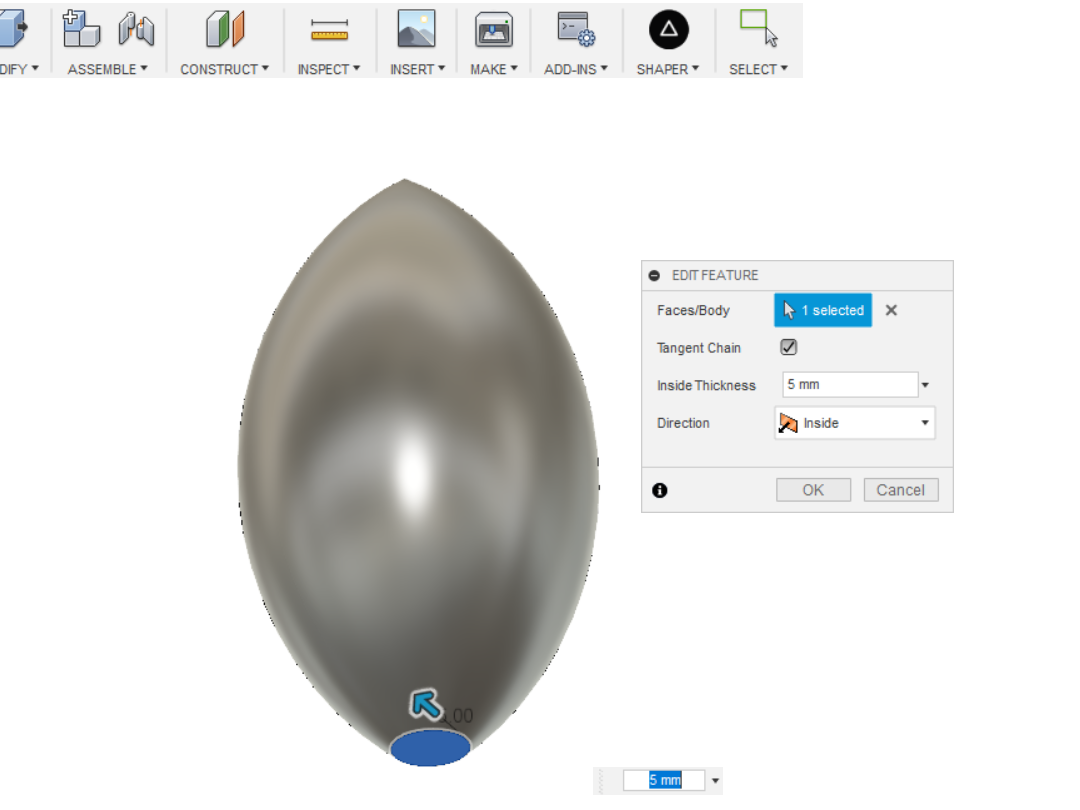Open the Modify tool icon

pyautogui.click(x=10, y=30)
